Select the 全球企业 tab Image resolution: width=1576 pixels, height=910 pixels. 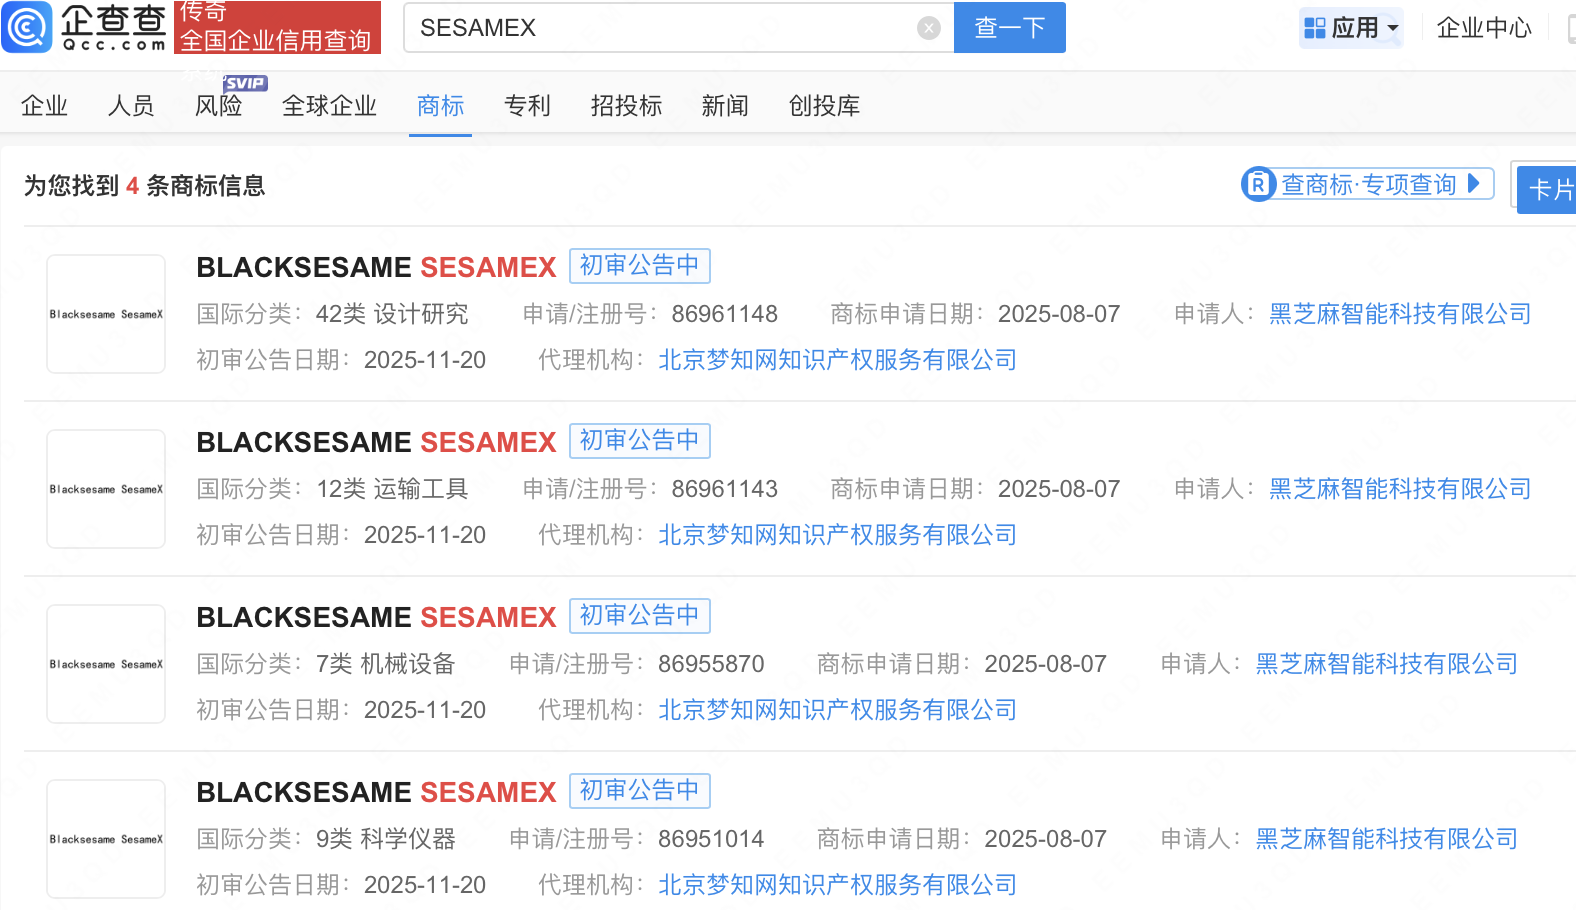tap(329, 106)
